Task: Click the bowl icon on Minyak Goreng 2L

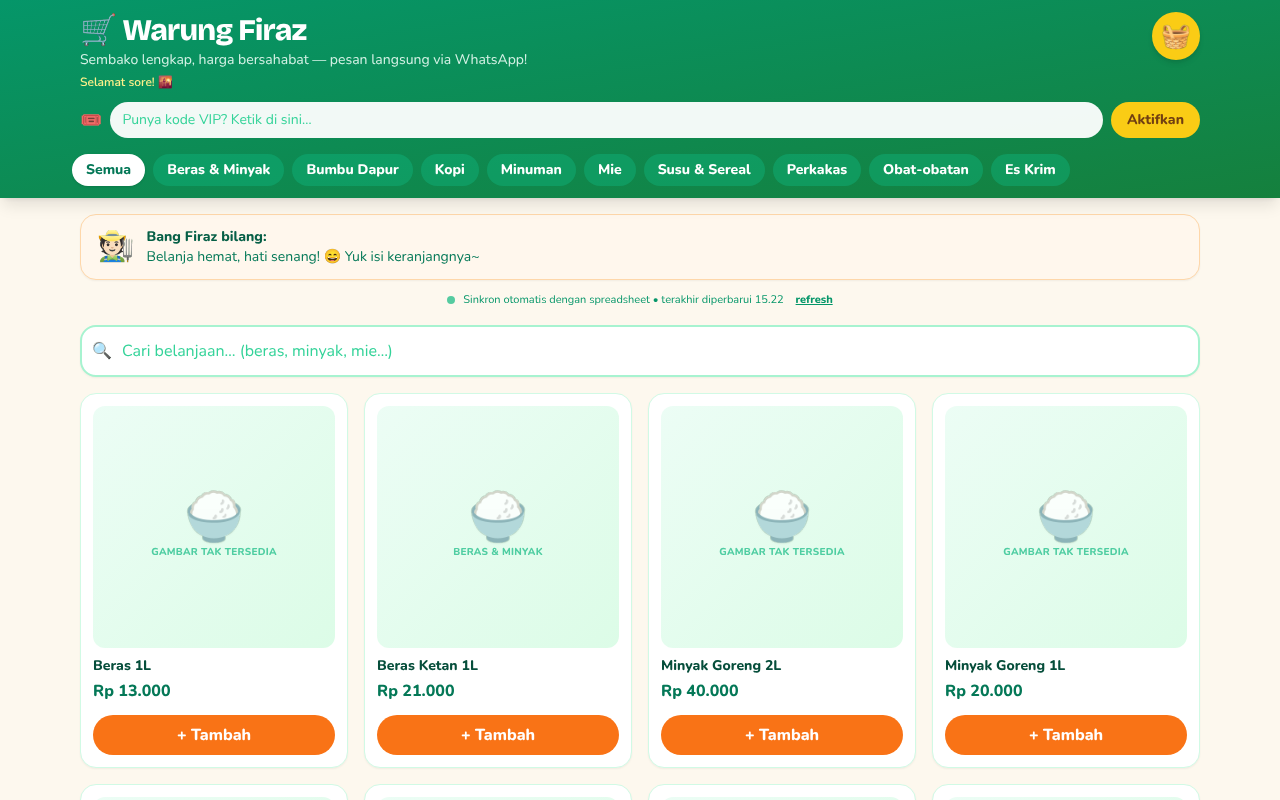Action: pyautogui.click(x=782, y=516)
